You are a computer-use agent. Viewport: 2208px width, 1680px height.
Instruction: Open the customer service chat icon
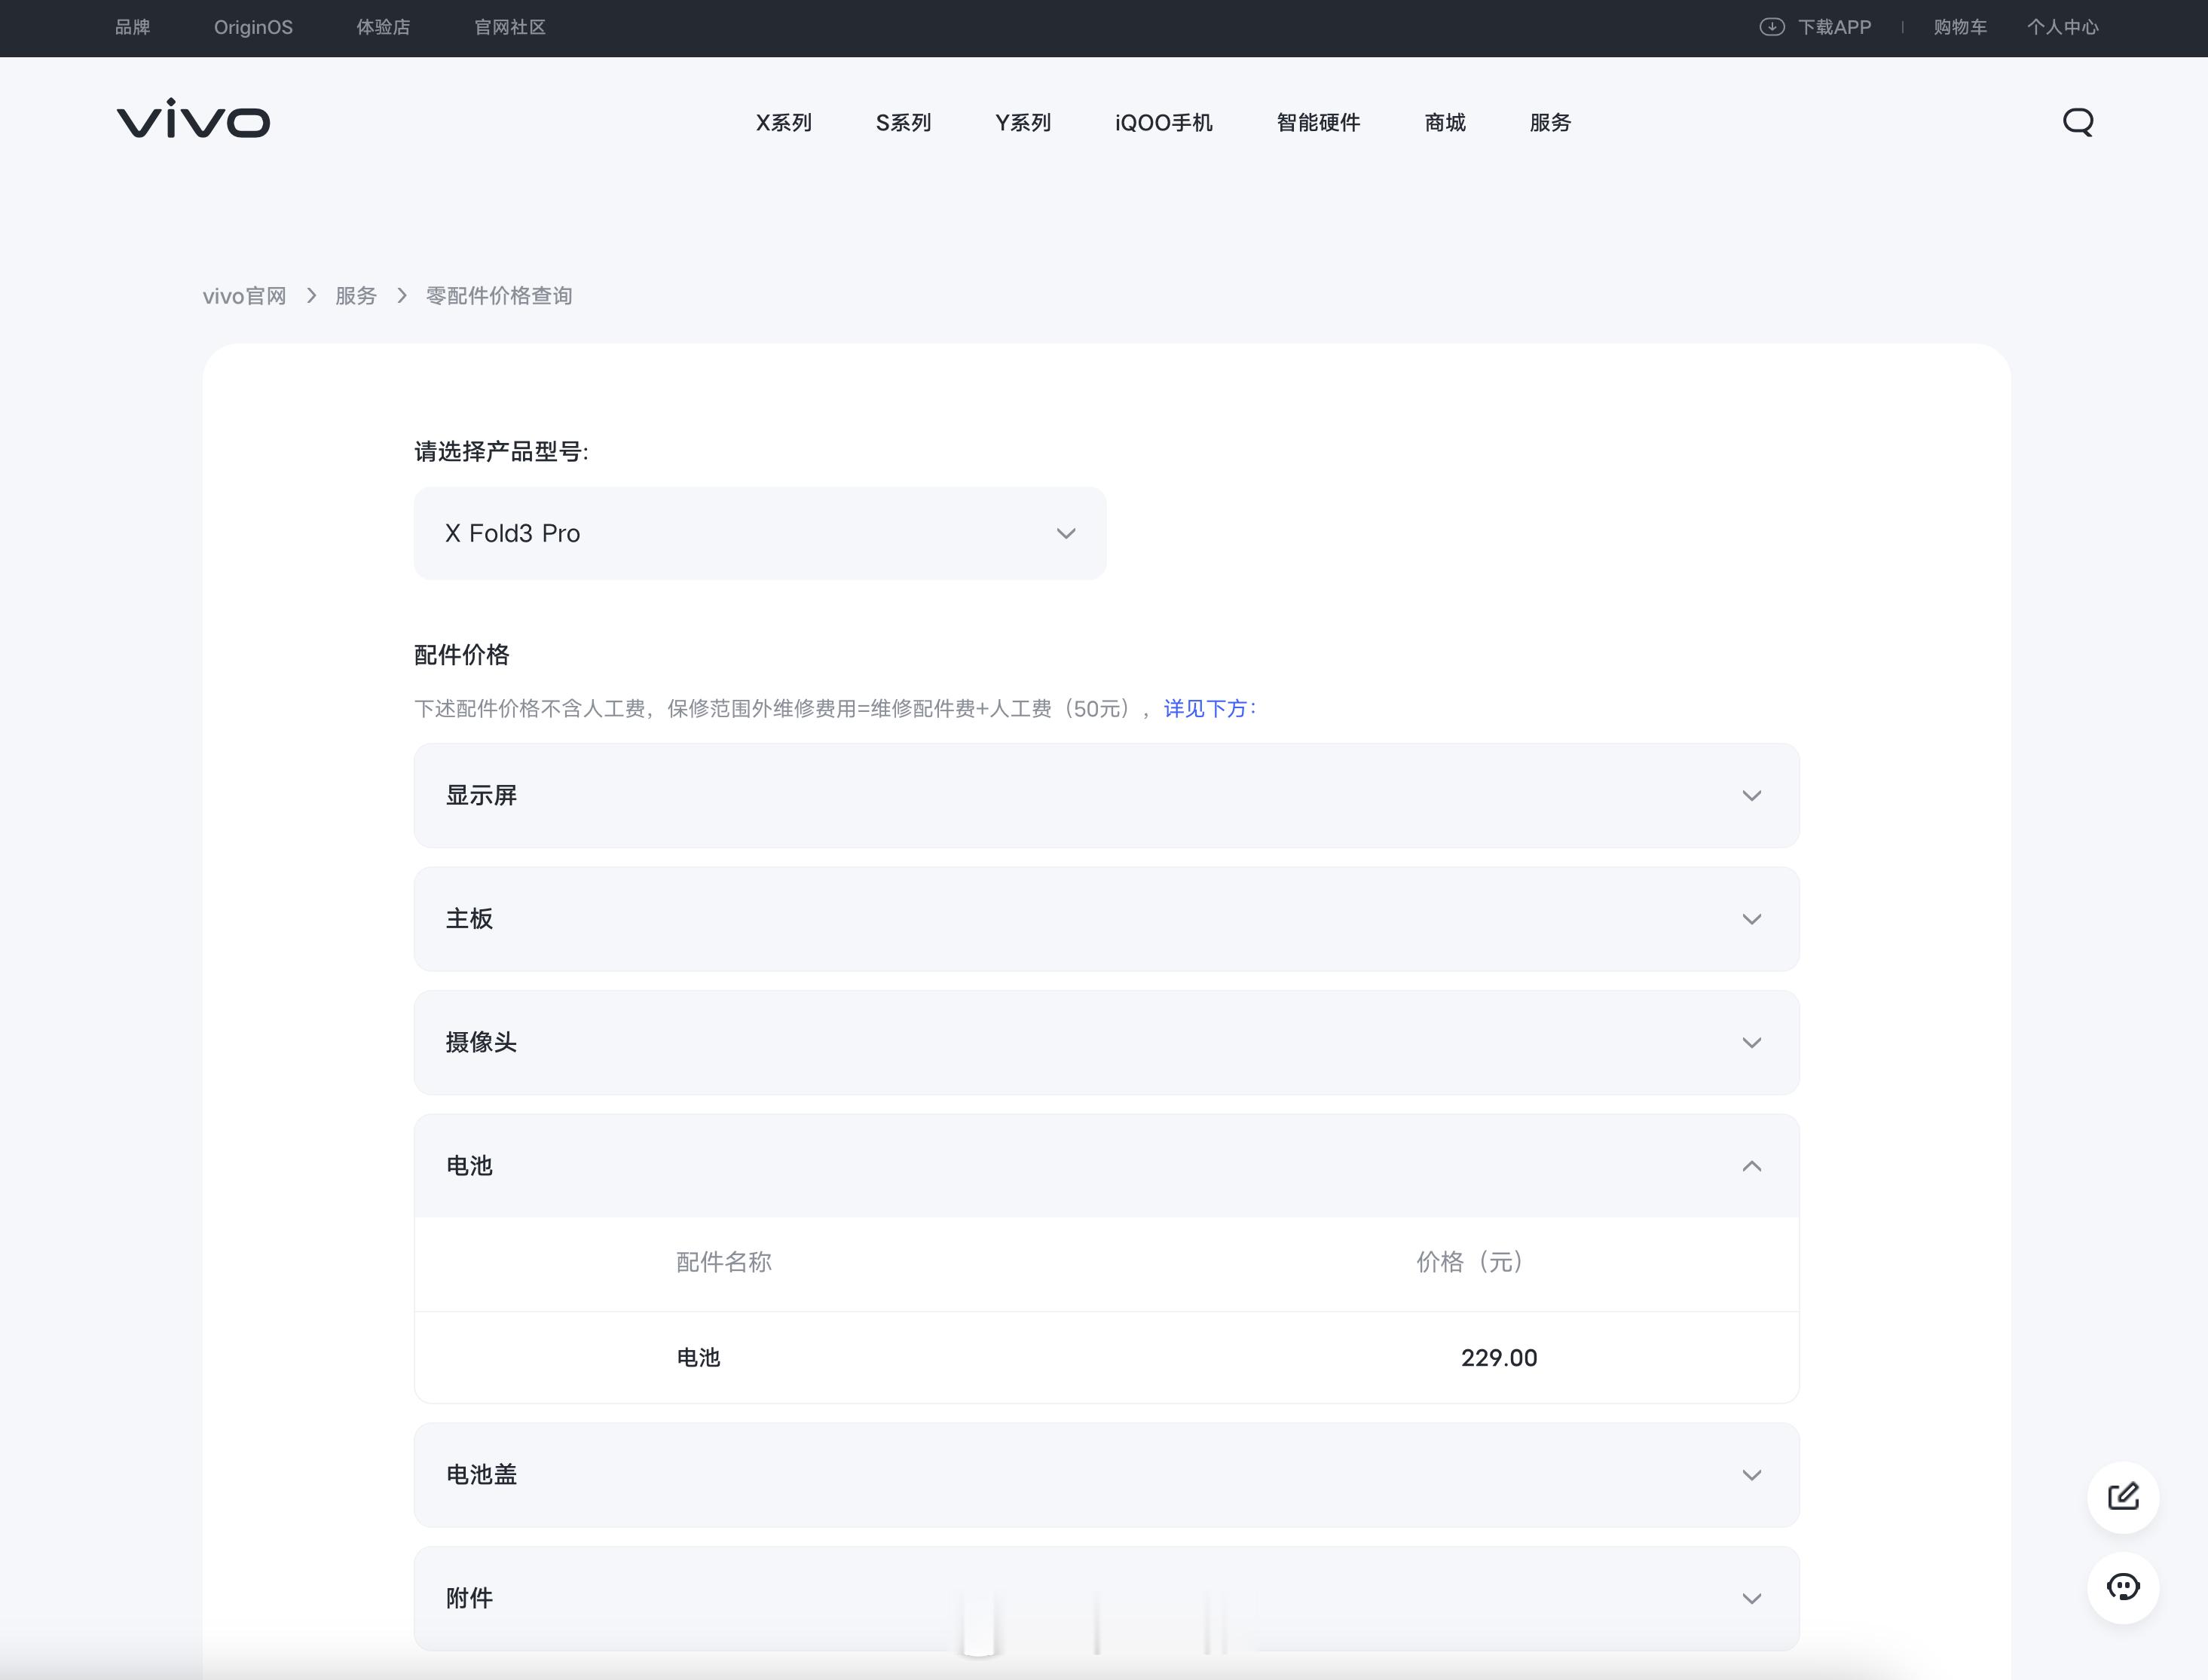click(x=2122, y=1587)
